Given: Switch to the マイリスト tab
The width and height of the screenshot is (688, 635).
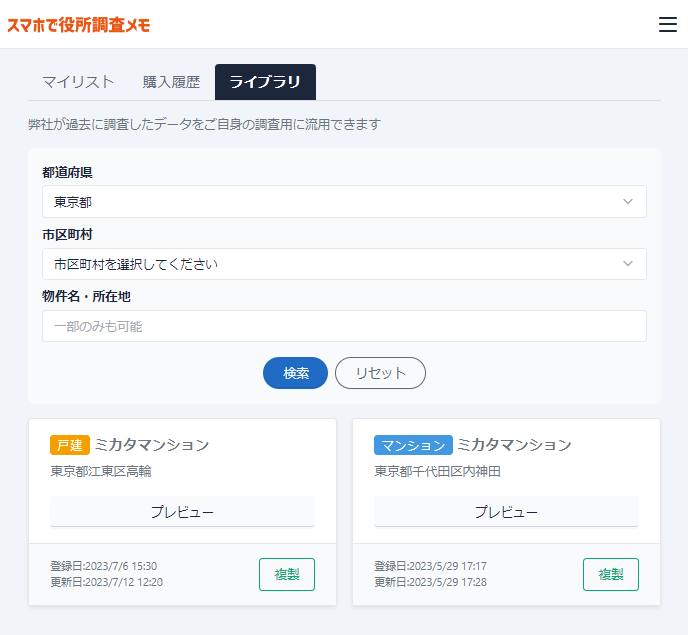Looking at the screenshot, I should 78,82.
